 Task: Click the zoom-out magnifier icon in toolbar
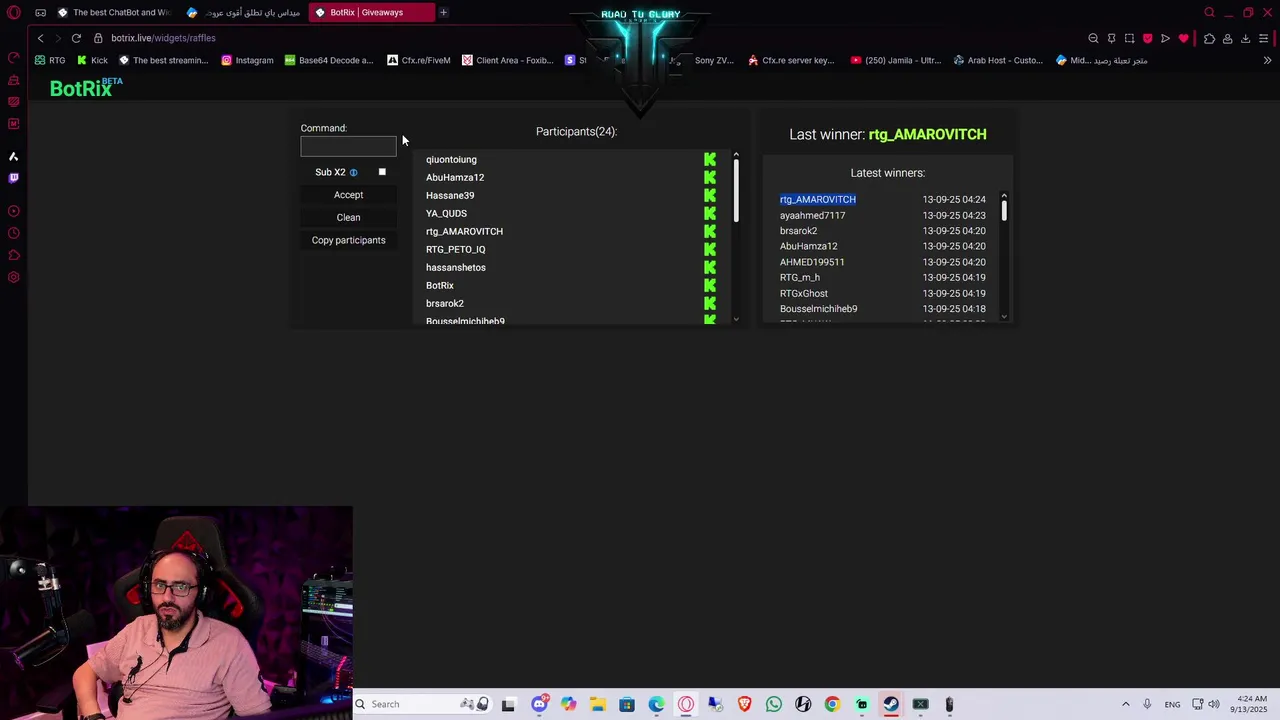click(x=1093, y=38)
